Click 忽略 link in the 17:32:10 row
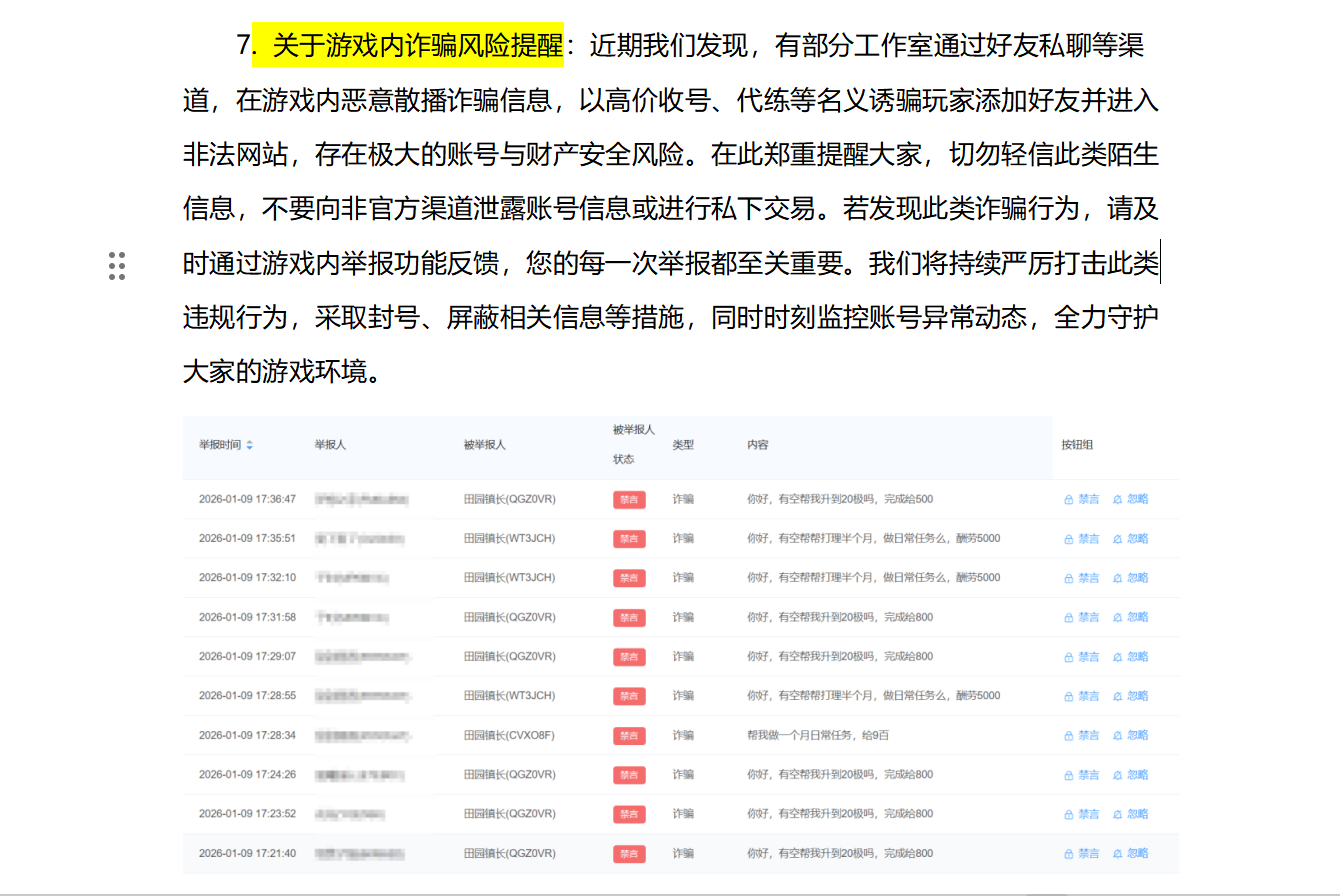 1137,578
